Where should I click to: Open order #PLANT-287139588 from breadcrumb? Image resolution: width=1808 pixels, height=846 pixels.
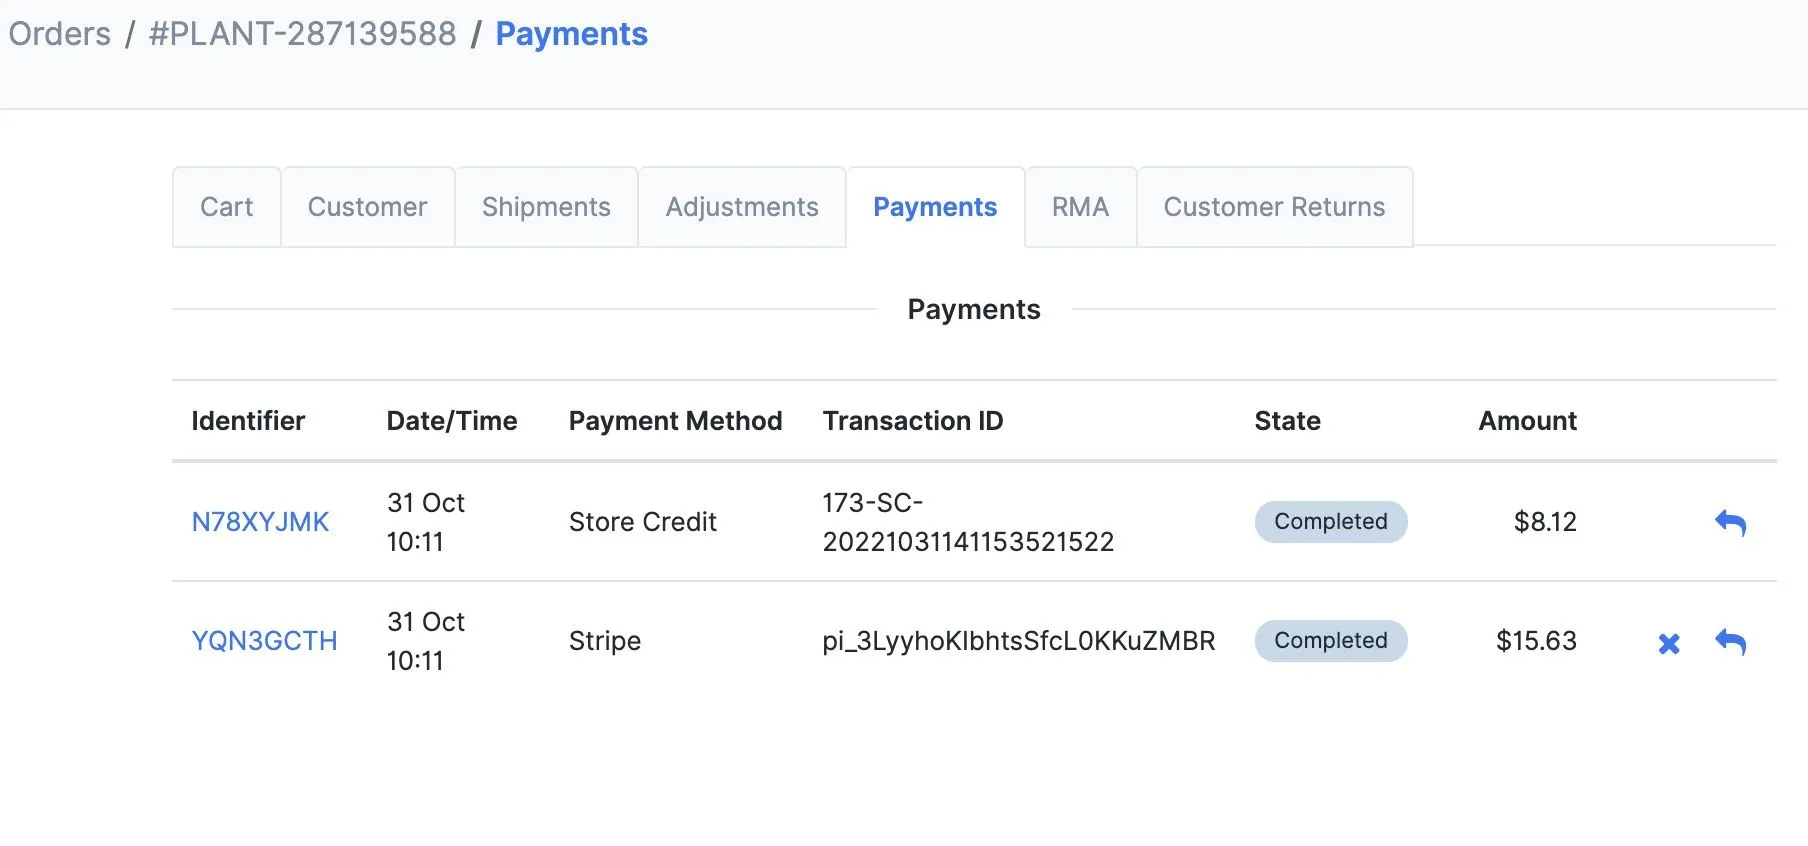[303, 34]
